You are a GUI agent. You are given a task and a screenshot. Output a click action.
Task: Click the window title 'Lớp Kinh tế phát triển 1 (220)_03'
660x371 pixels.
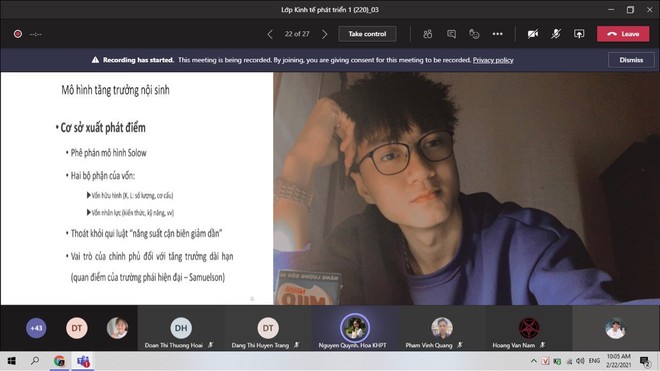point(330,10)
